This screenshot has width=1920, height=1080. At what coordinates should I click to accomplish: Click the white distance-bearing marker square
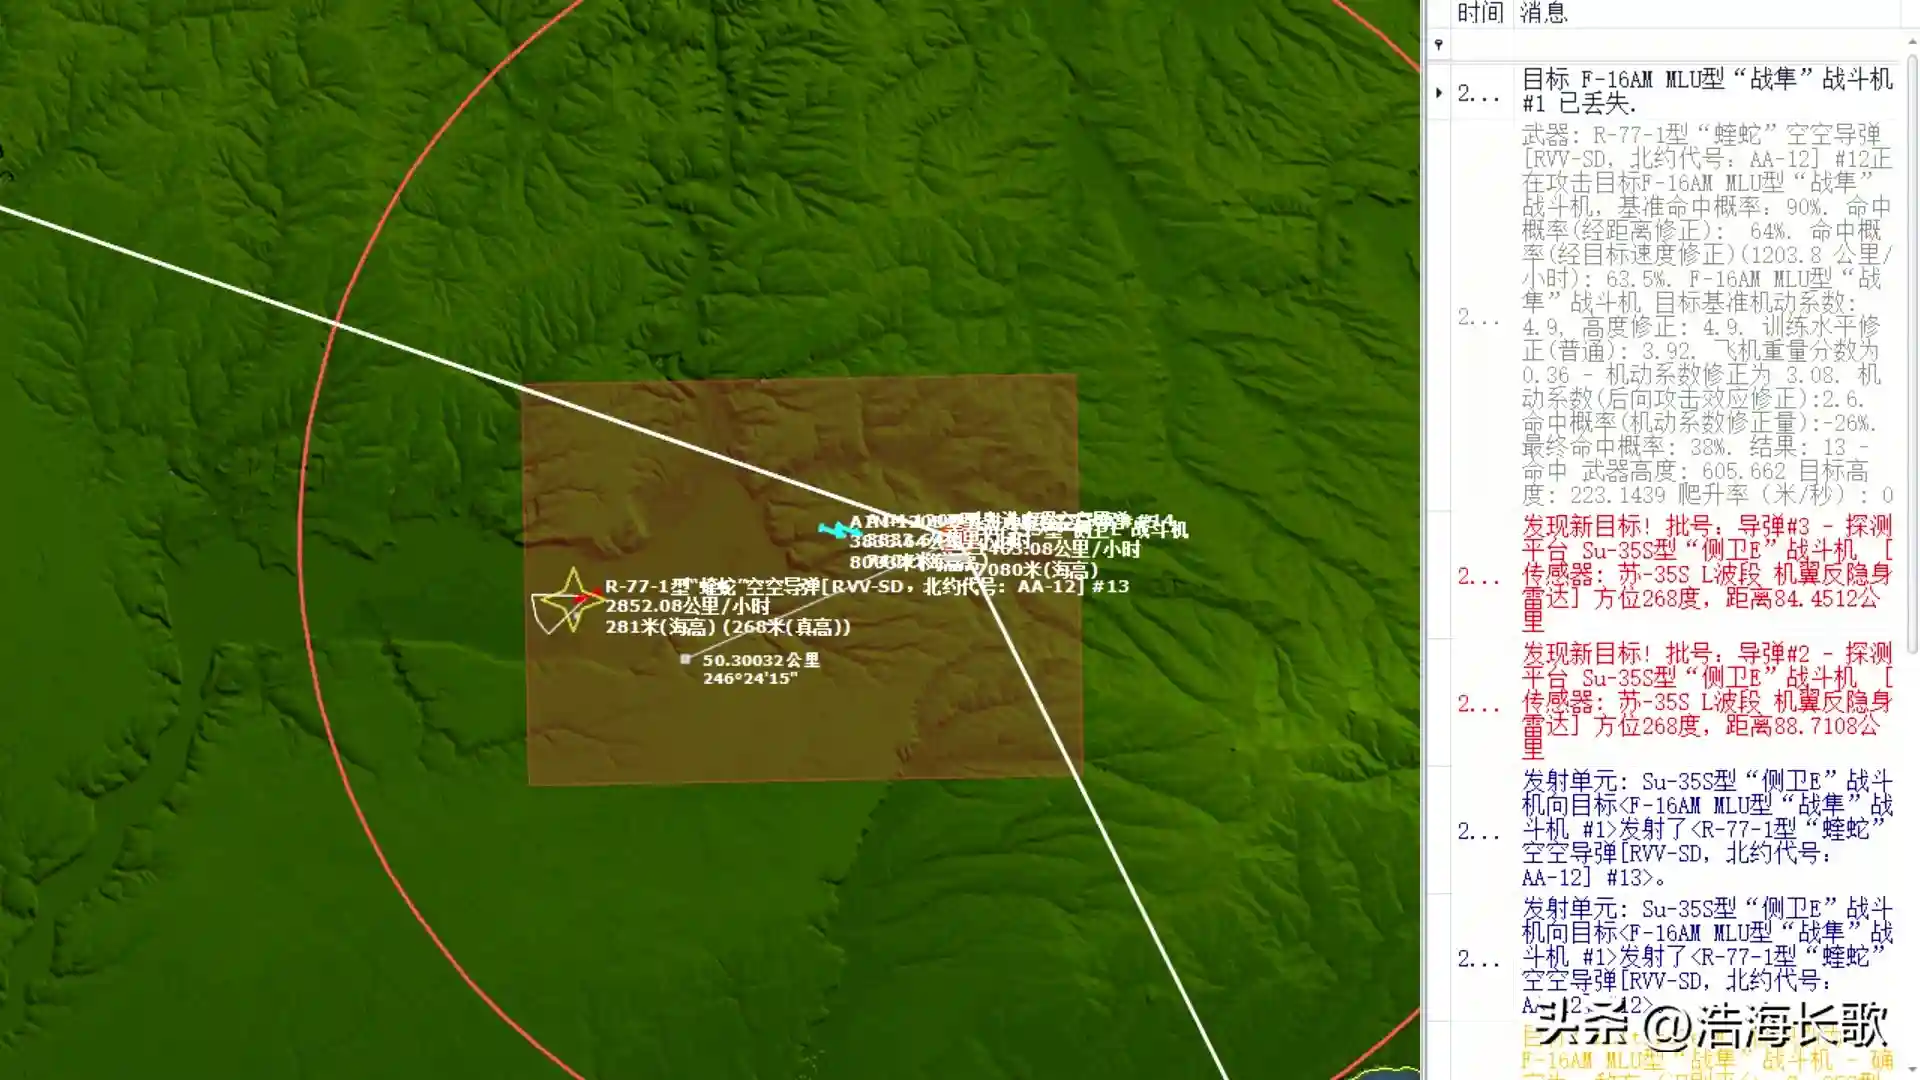click(x=686, y=659)
